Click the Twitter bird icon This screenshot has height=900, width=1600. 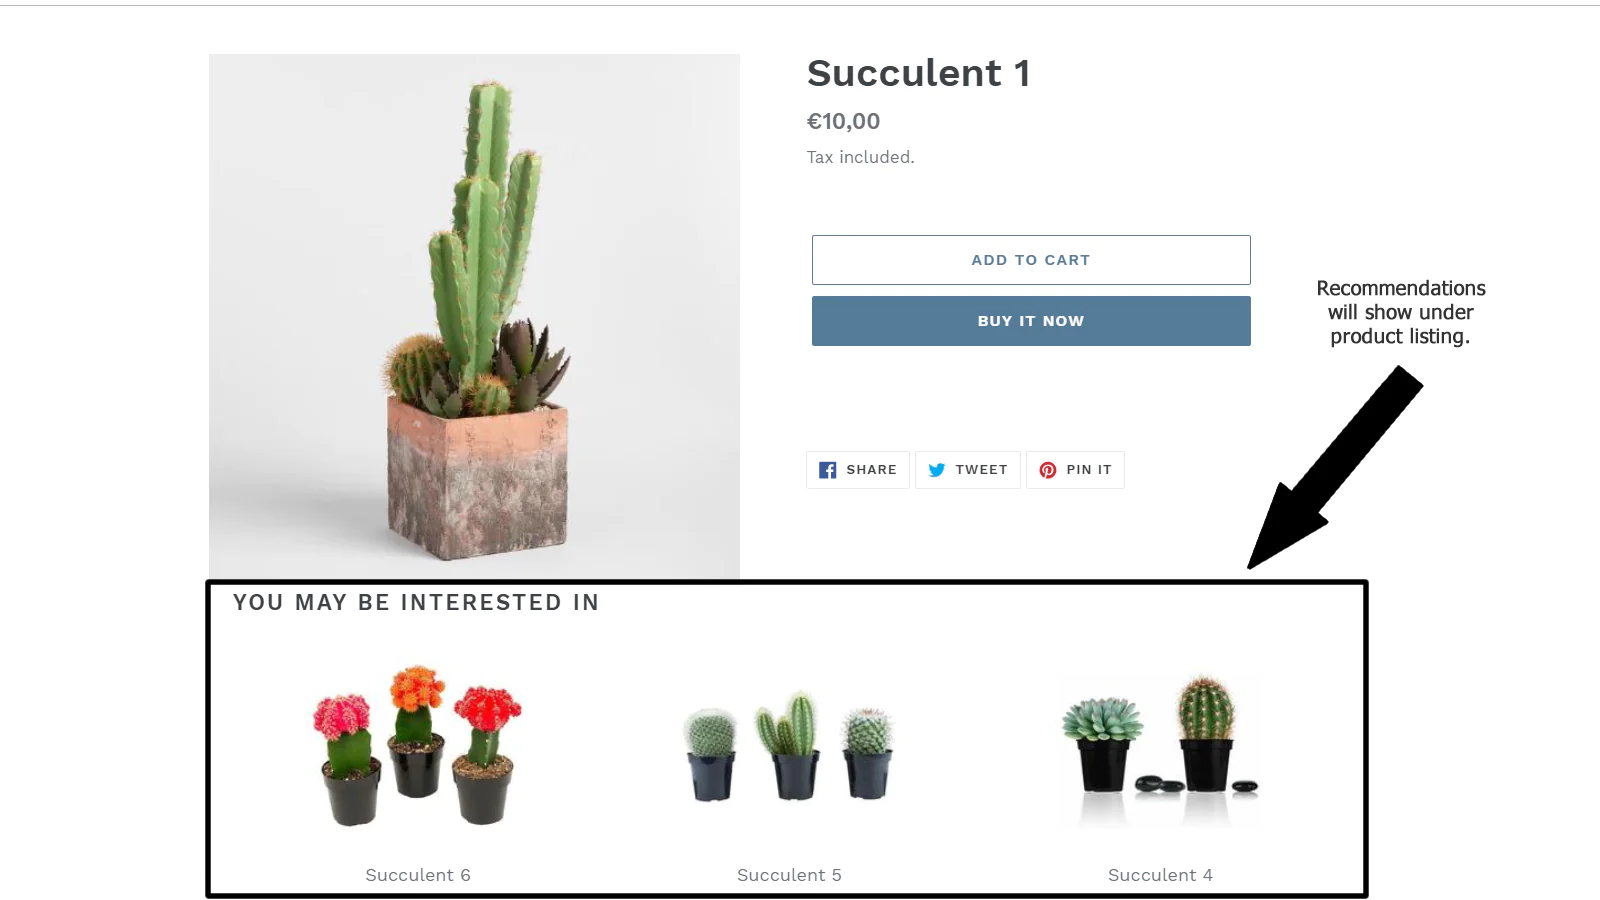(x=936, y=470)
